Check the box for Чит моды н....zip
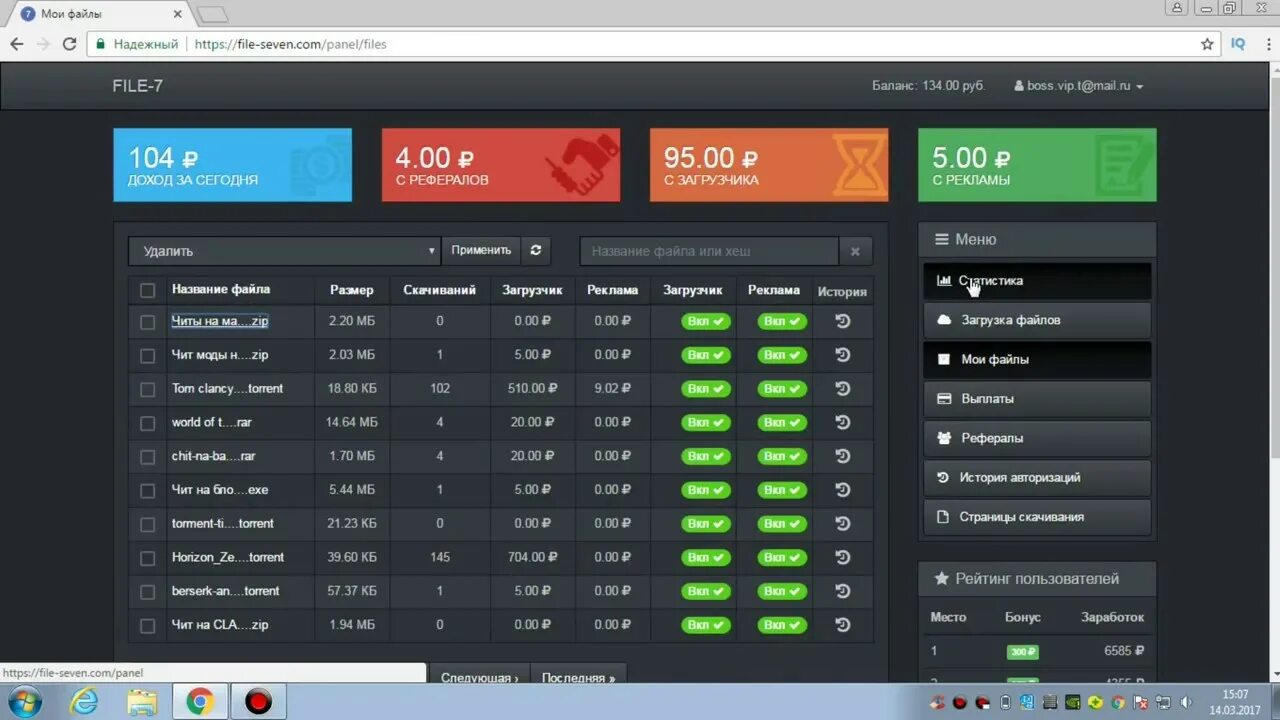 (148, 356)
